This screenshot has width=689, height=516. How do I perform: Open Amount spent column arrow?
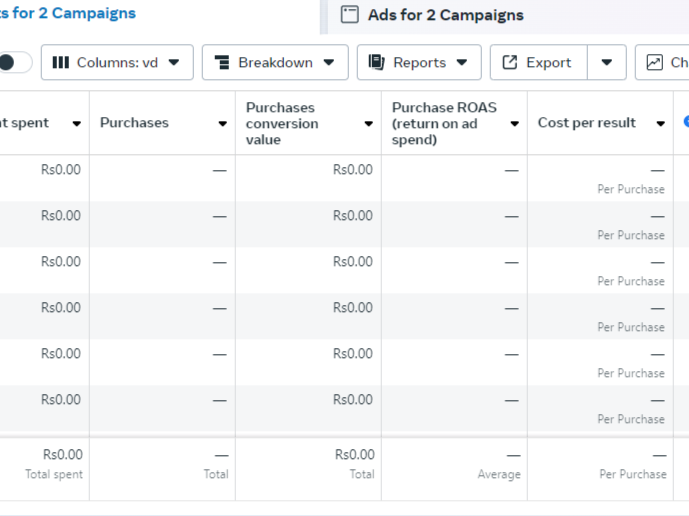[x=76, y=124]
